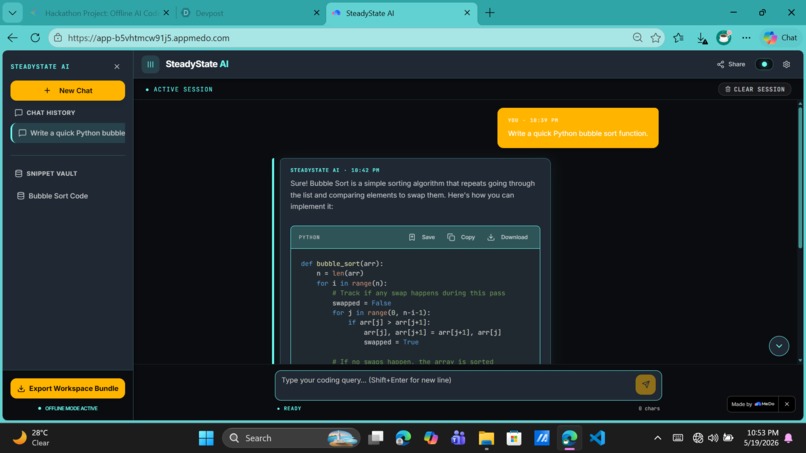Open the settings gear in app header

click(x=786, y=64)
